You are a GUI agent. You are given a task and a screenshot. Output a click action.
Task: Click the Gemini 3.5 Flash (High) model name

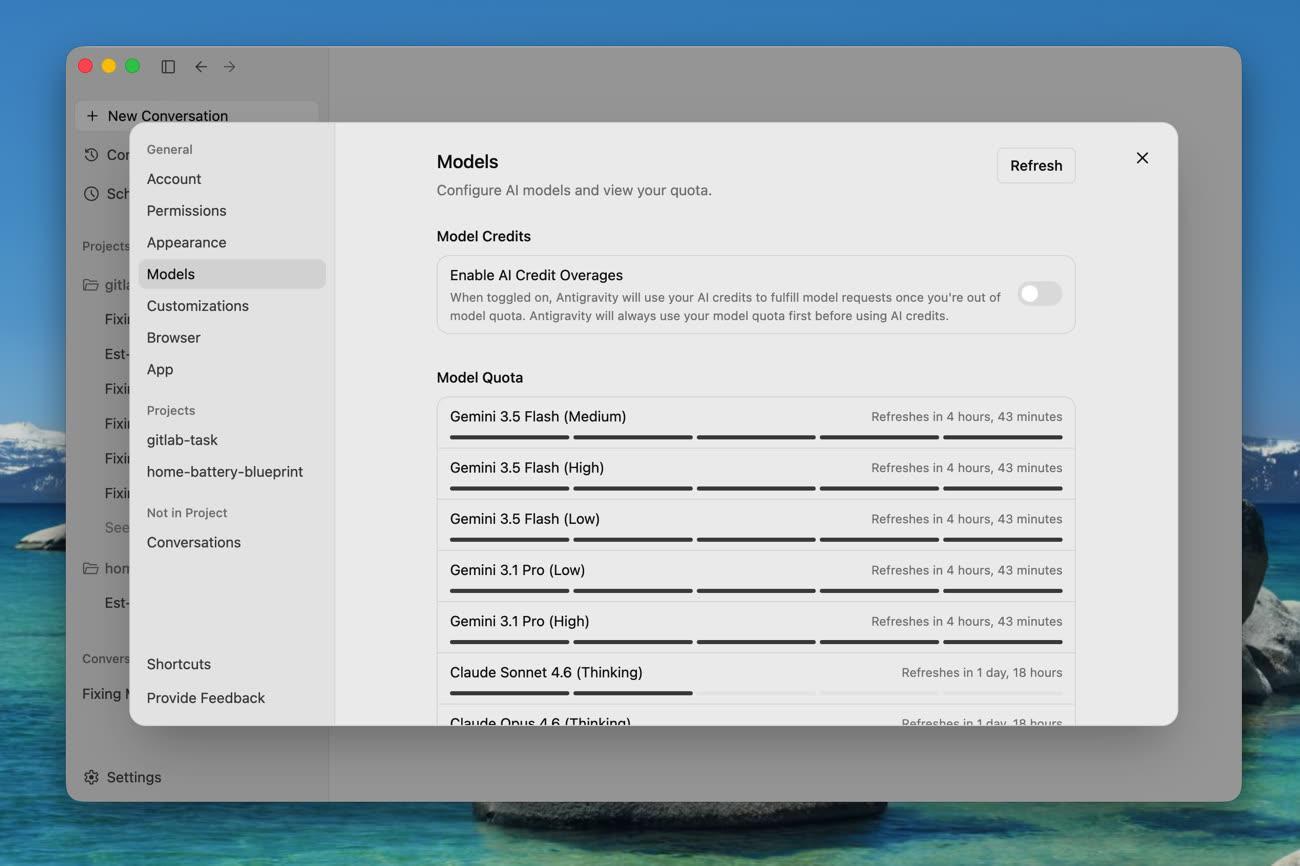(527, 468)
